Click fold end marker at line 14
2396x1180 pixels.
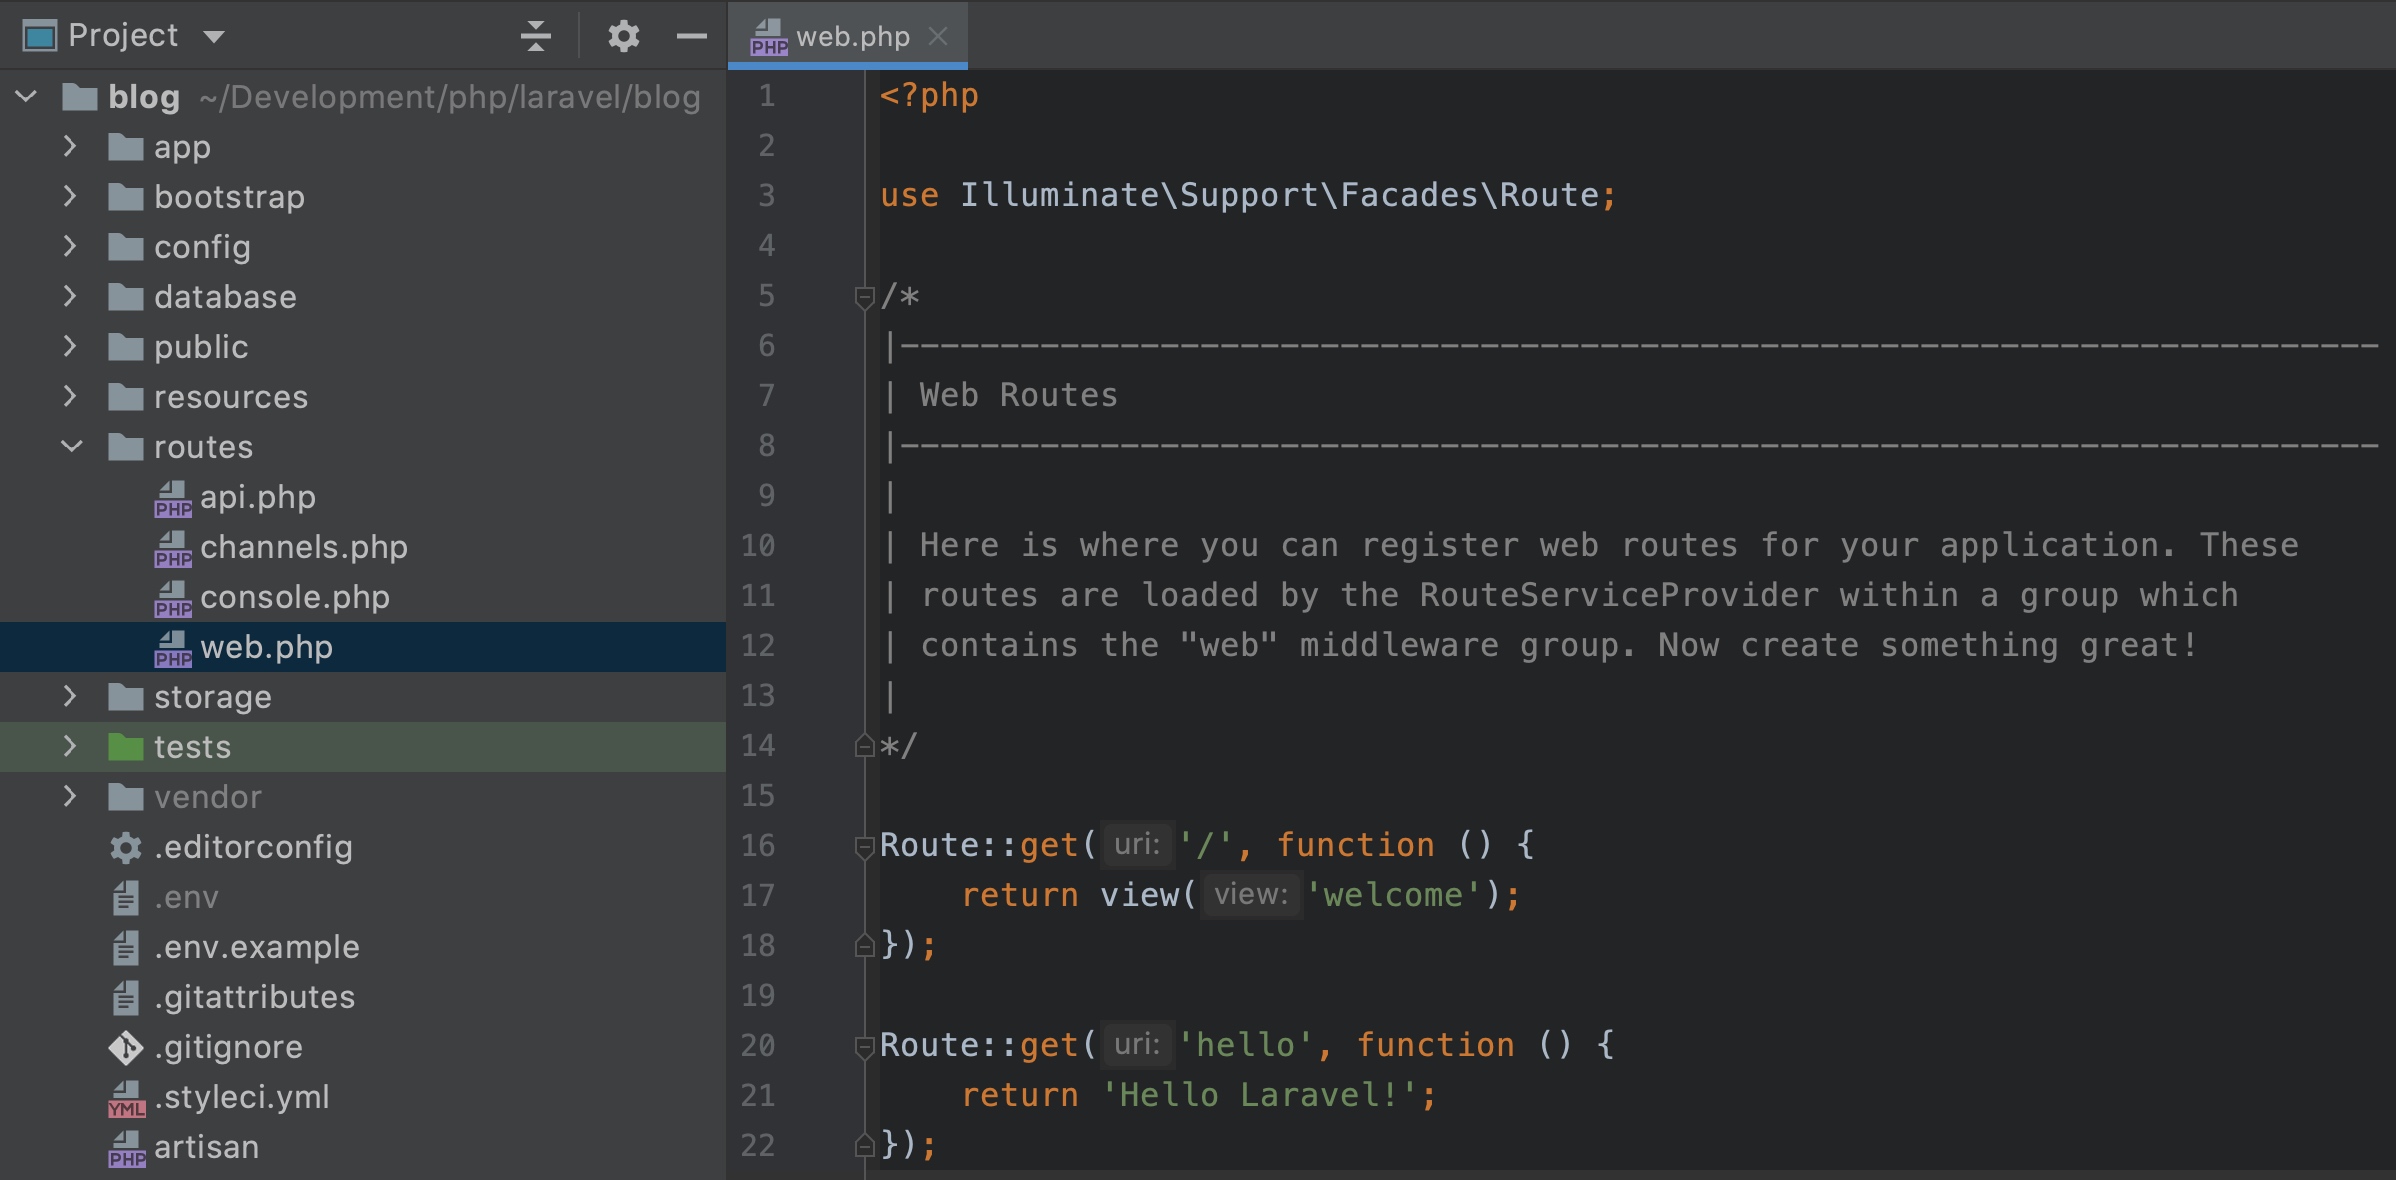[x=865, y=746]
